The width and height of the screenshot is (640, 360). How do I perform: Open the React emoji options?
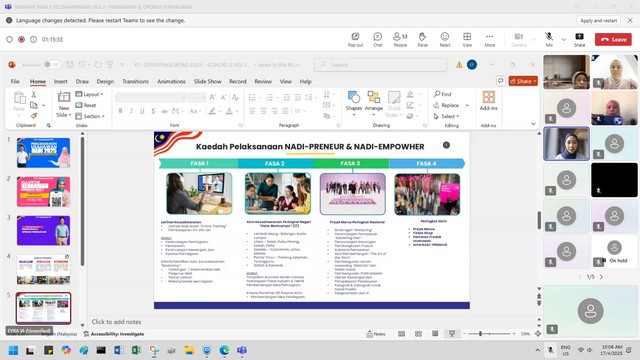point(445,40)
